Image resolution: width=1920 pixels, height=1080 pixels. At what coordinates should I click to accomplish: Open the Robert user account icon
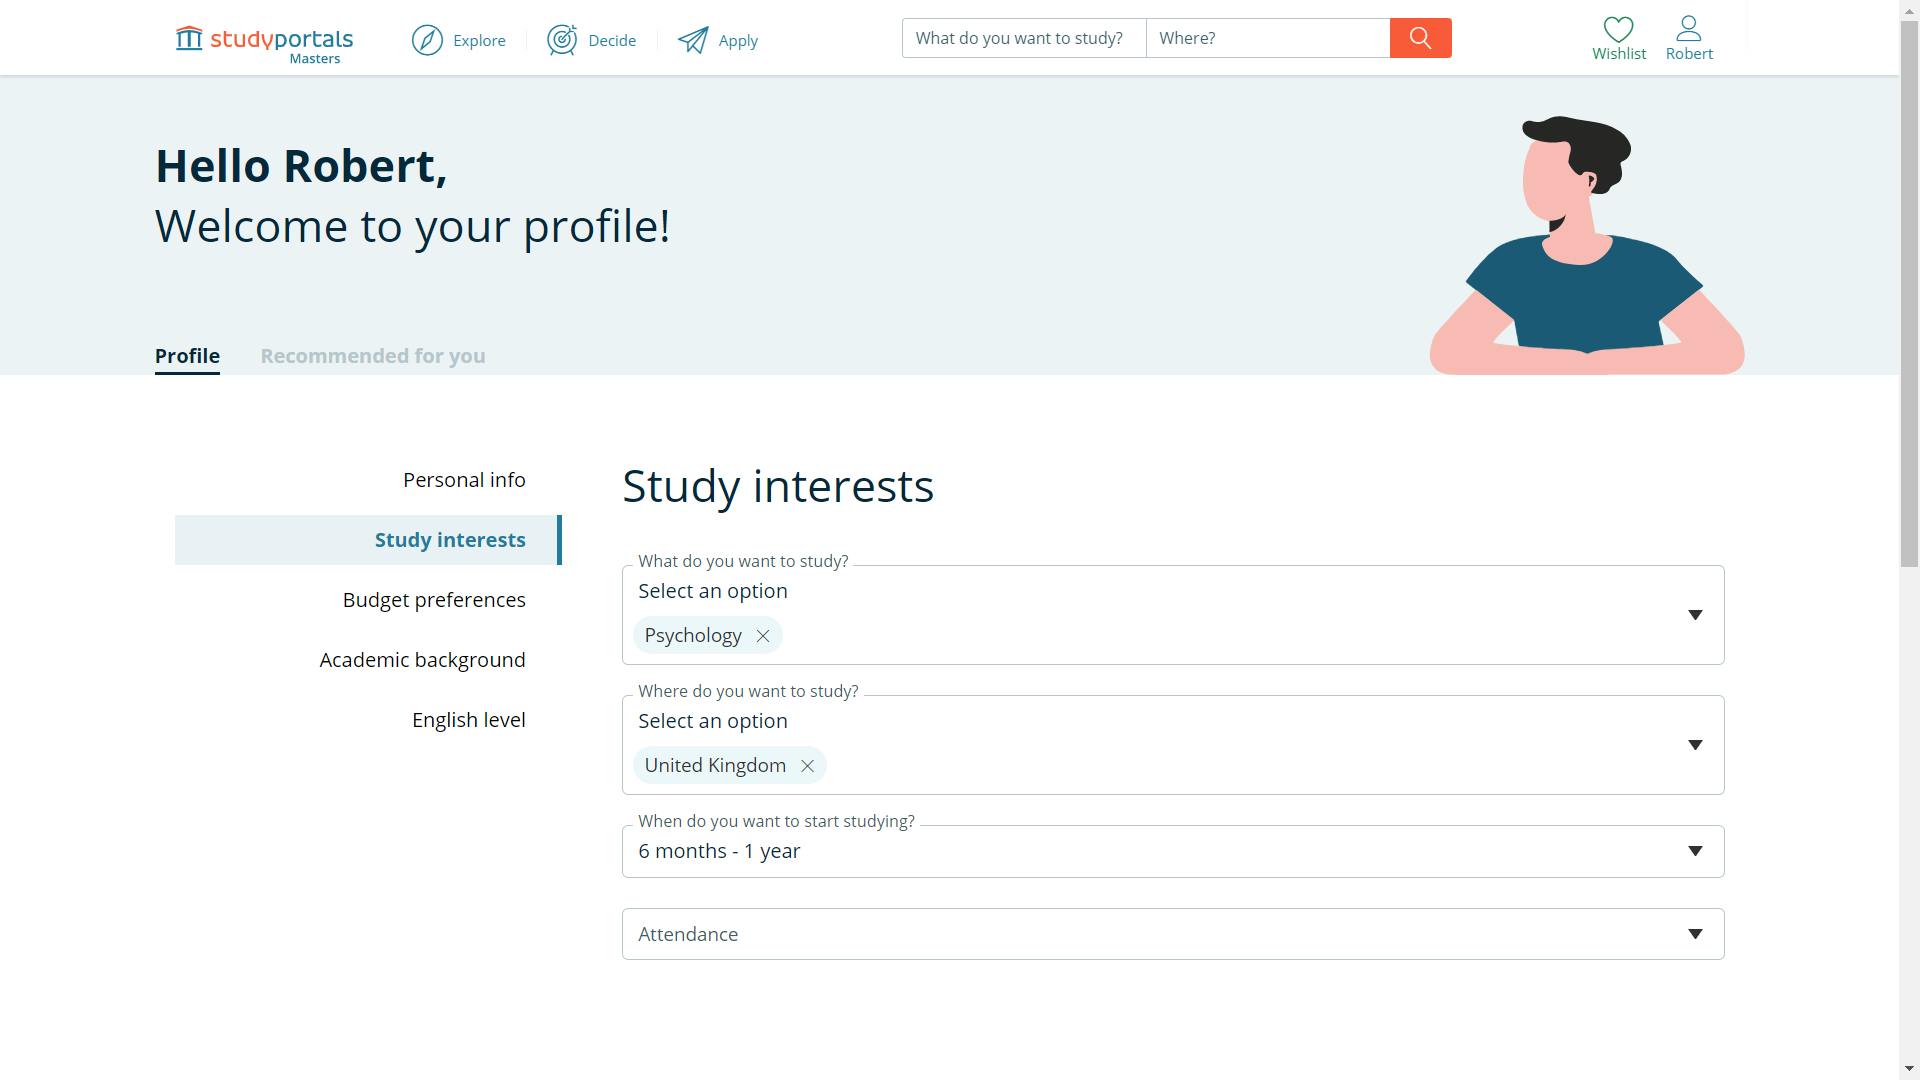click(1688, 30)
